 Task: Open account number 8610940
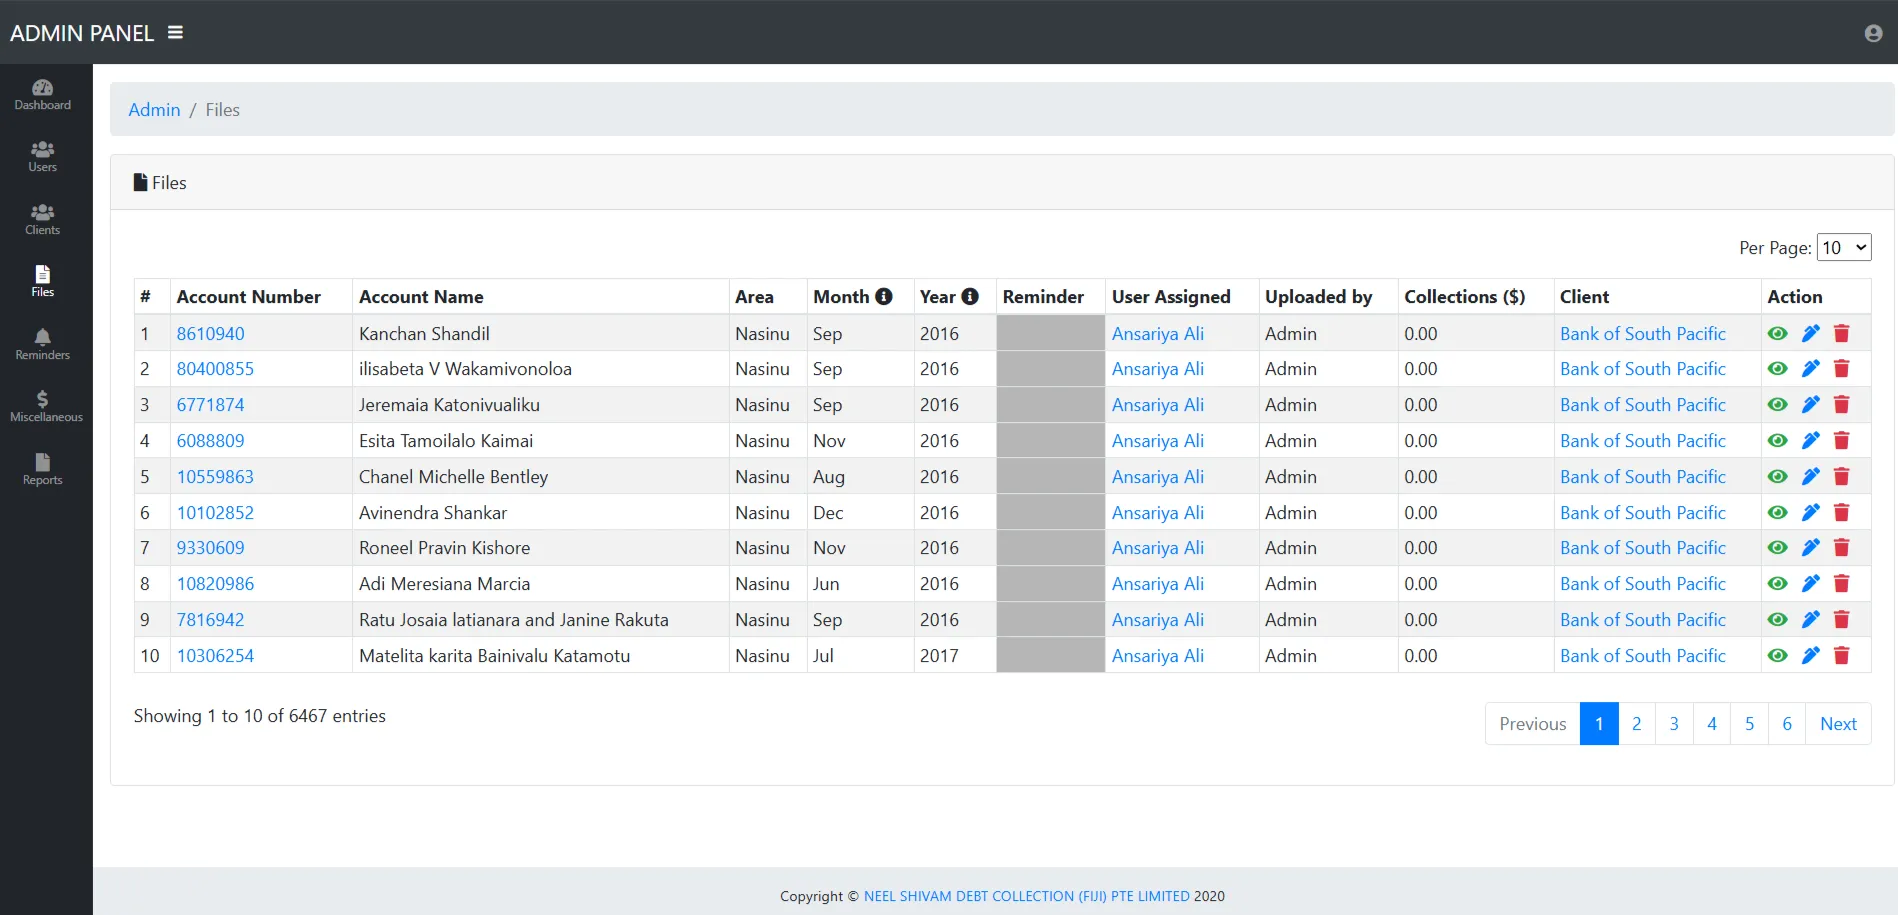click(x=210, y=334)
